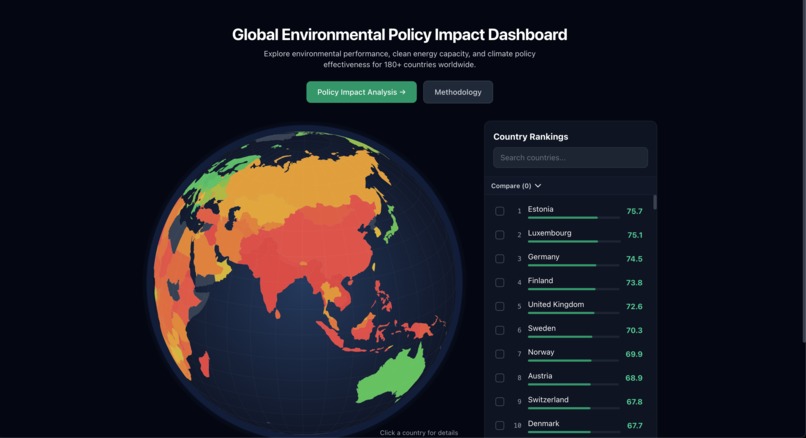Open the Methodology page

pos(457,92)
